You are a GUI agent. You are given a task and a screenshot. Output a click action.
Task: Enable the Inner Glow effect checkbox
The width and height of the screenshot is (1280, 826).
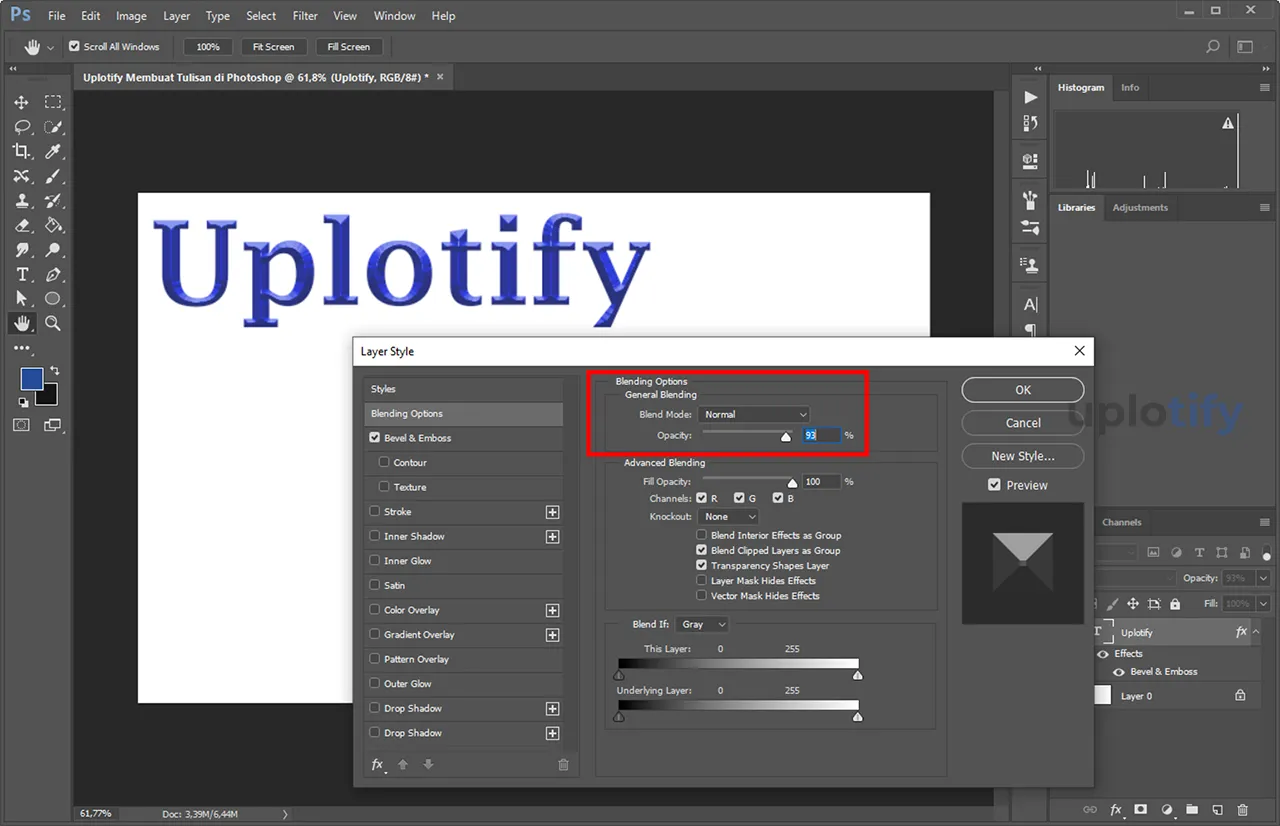(375, 561)
